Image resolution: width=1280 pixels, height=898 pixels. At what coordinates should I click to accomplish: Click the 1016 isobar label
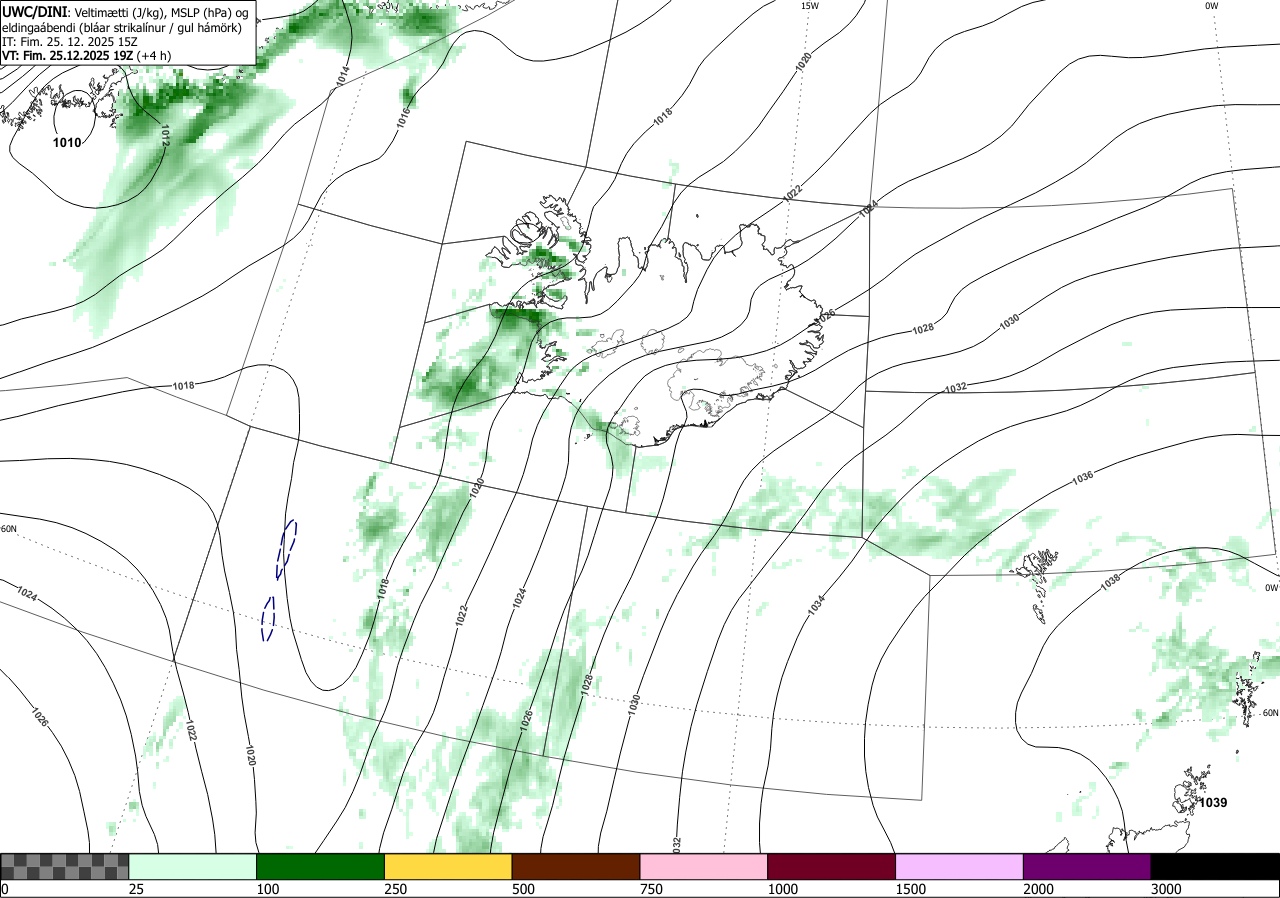[403, 118]
